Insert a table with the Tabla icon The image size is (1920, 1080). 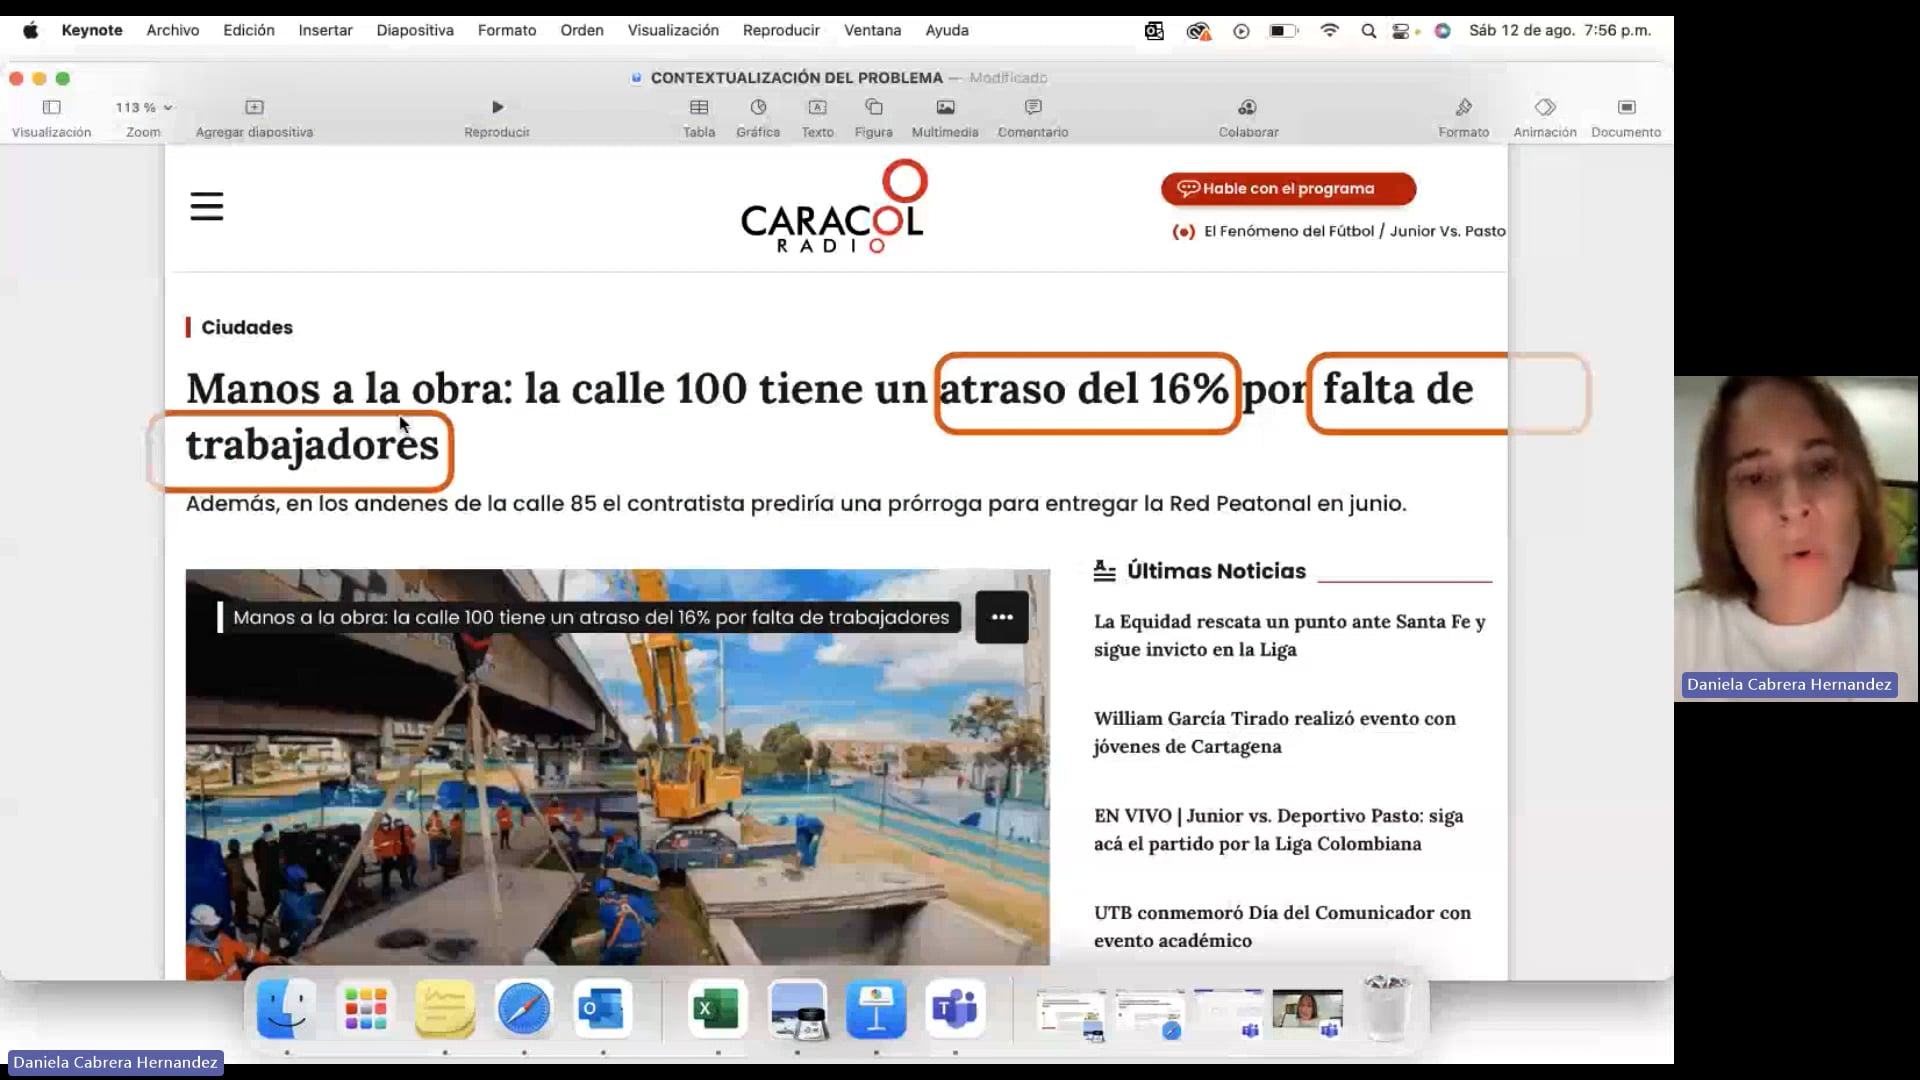(x=699, y=107)
